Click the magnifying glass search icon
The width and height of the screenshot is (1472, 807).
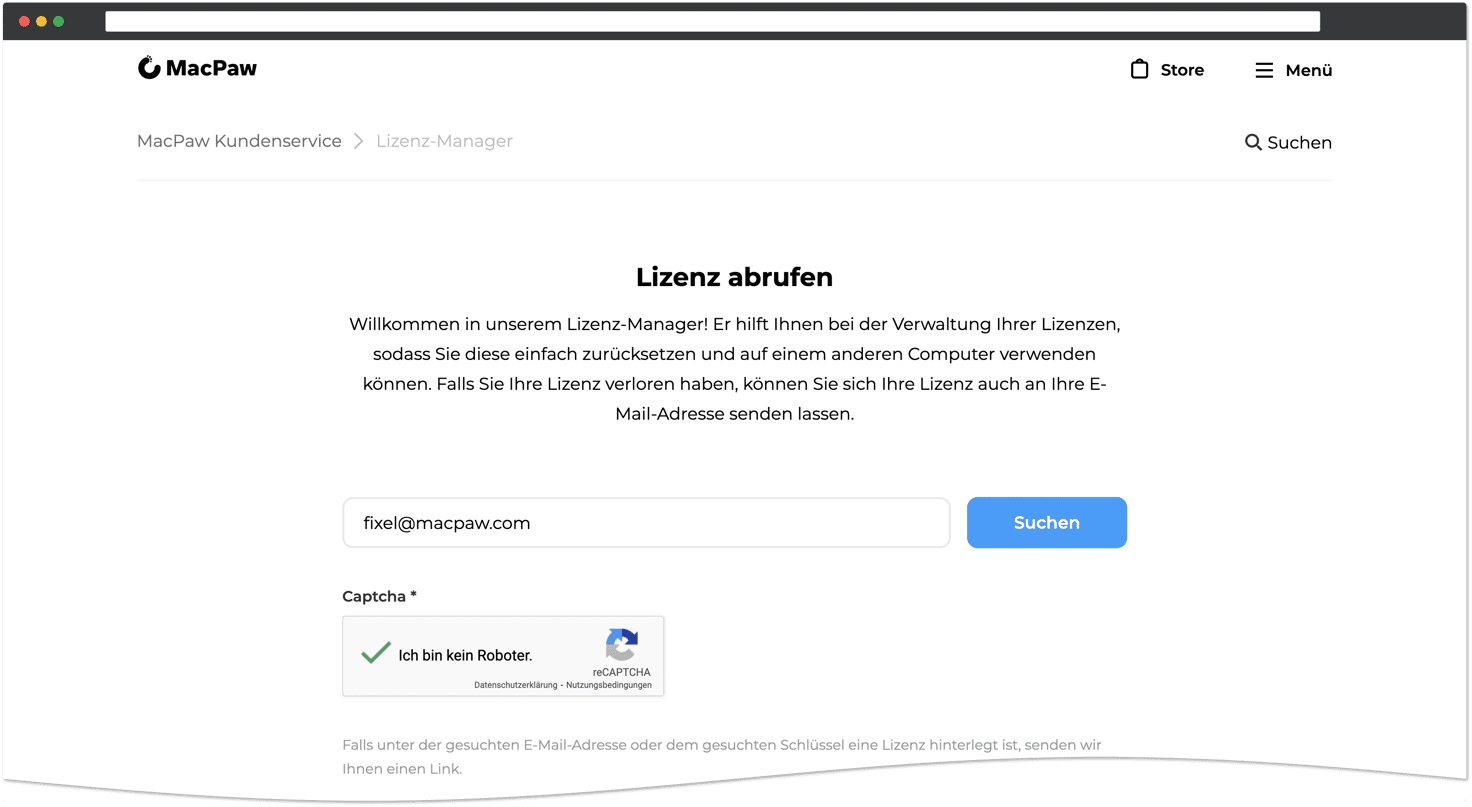1253,142
